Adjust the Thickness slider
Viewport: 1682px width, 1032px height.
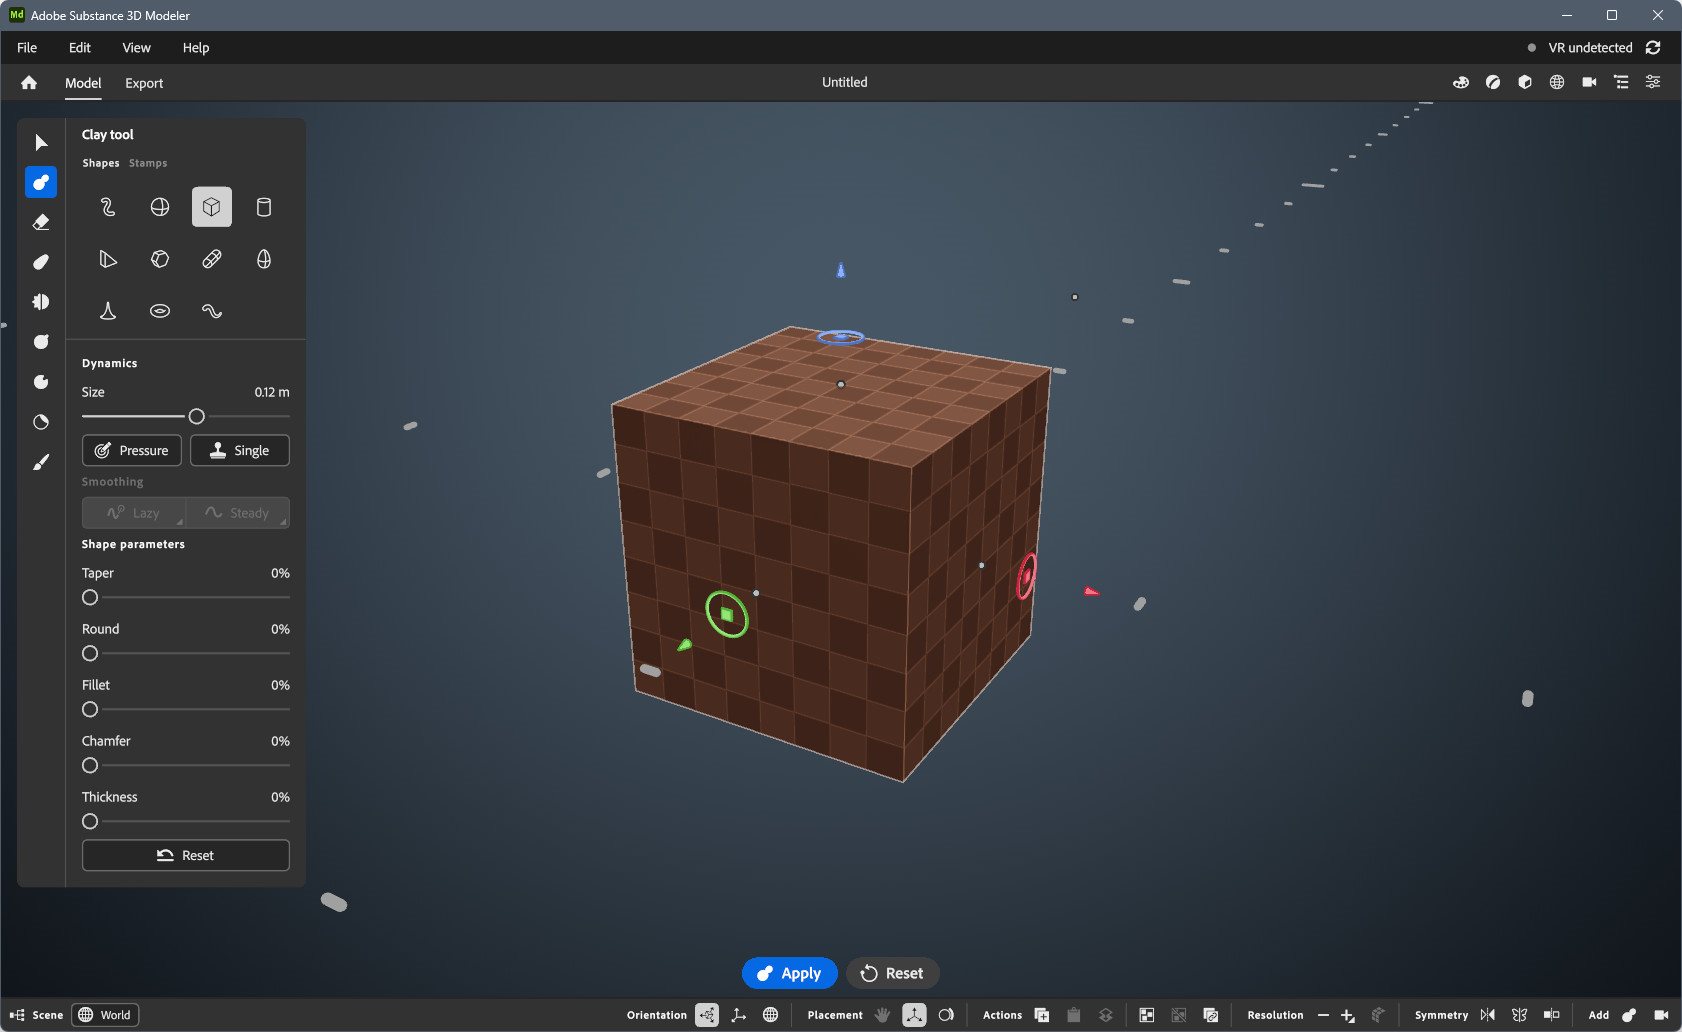click(186, 821)
